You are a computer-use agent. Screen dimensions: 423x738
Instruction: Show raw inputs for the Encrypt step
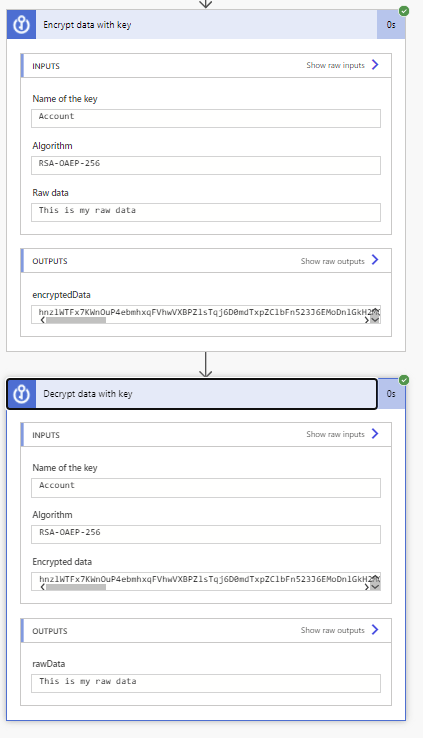pos(335,65)
